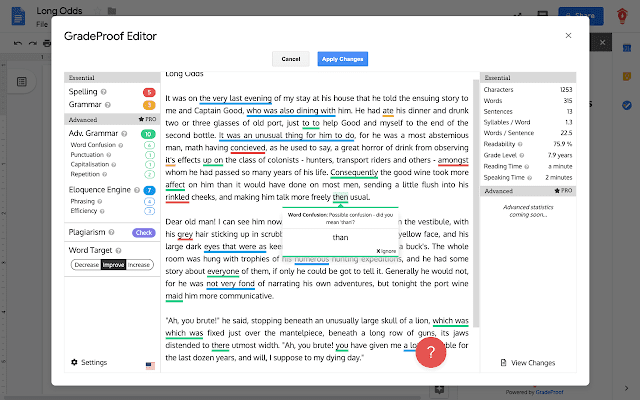Image resolution: width=640 pixels, height=400 pixels.
Task: Click info icon next to Grammar
Action: [108, 105]
